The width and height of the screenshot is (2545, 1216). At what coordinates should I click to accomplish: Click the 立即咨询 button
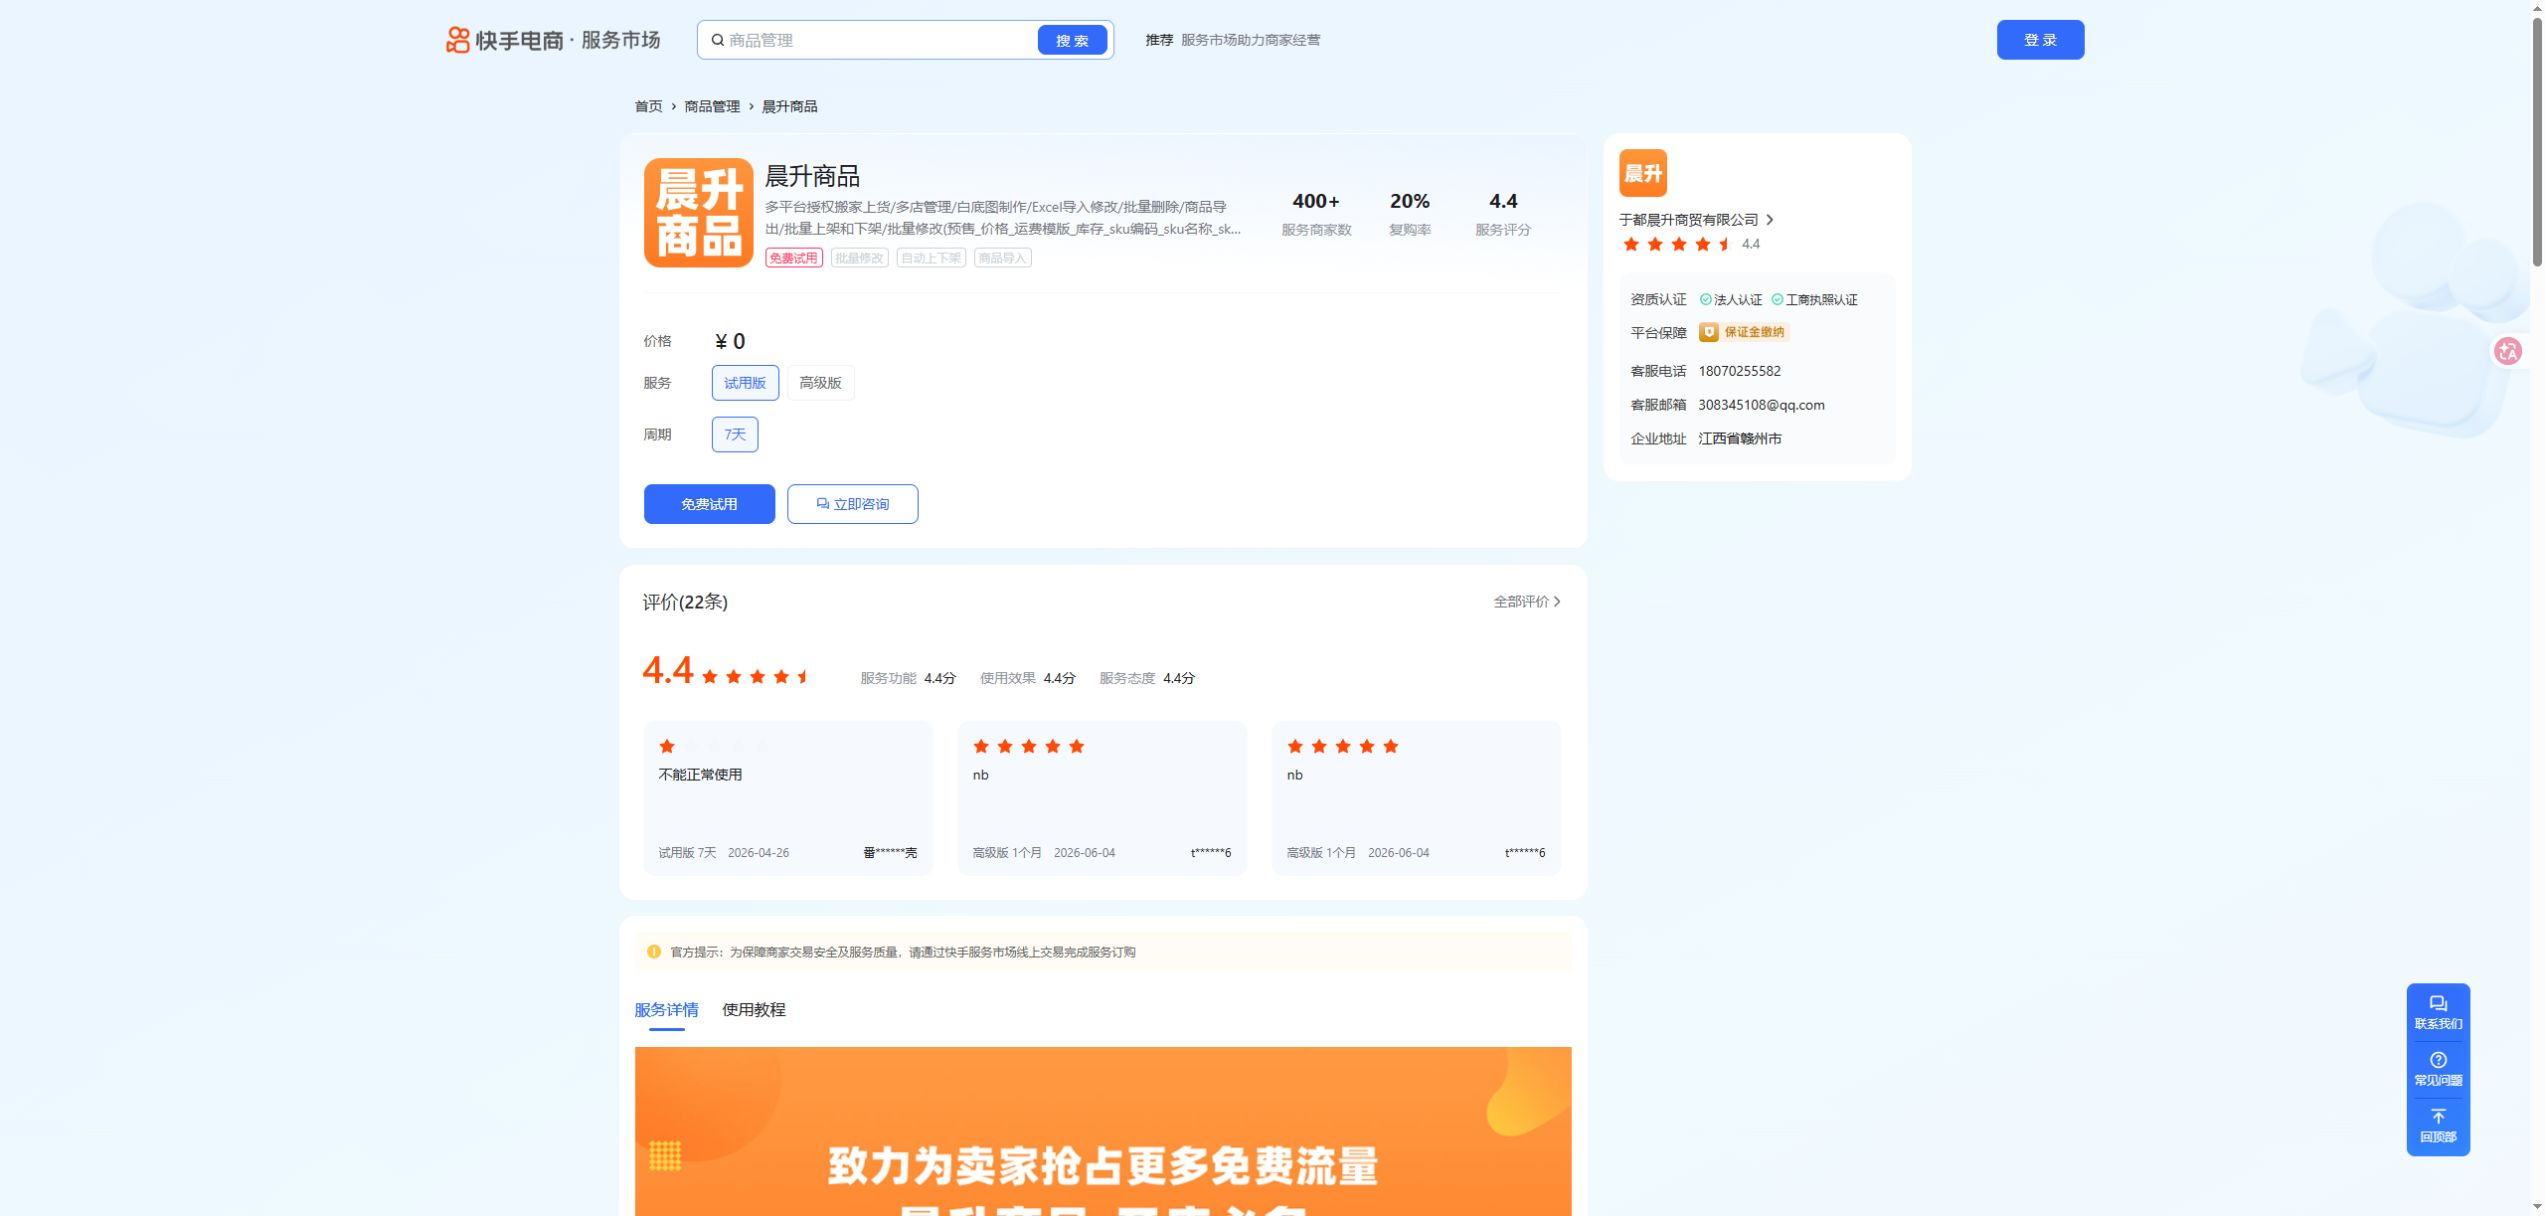pos(851,504)
